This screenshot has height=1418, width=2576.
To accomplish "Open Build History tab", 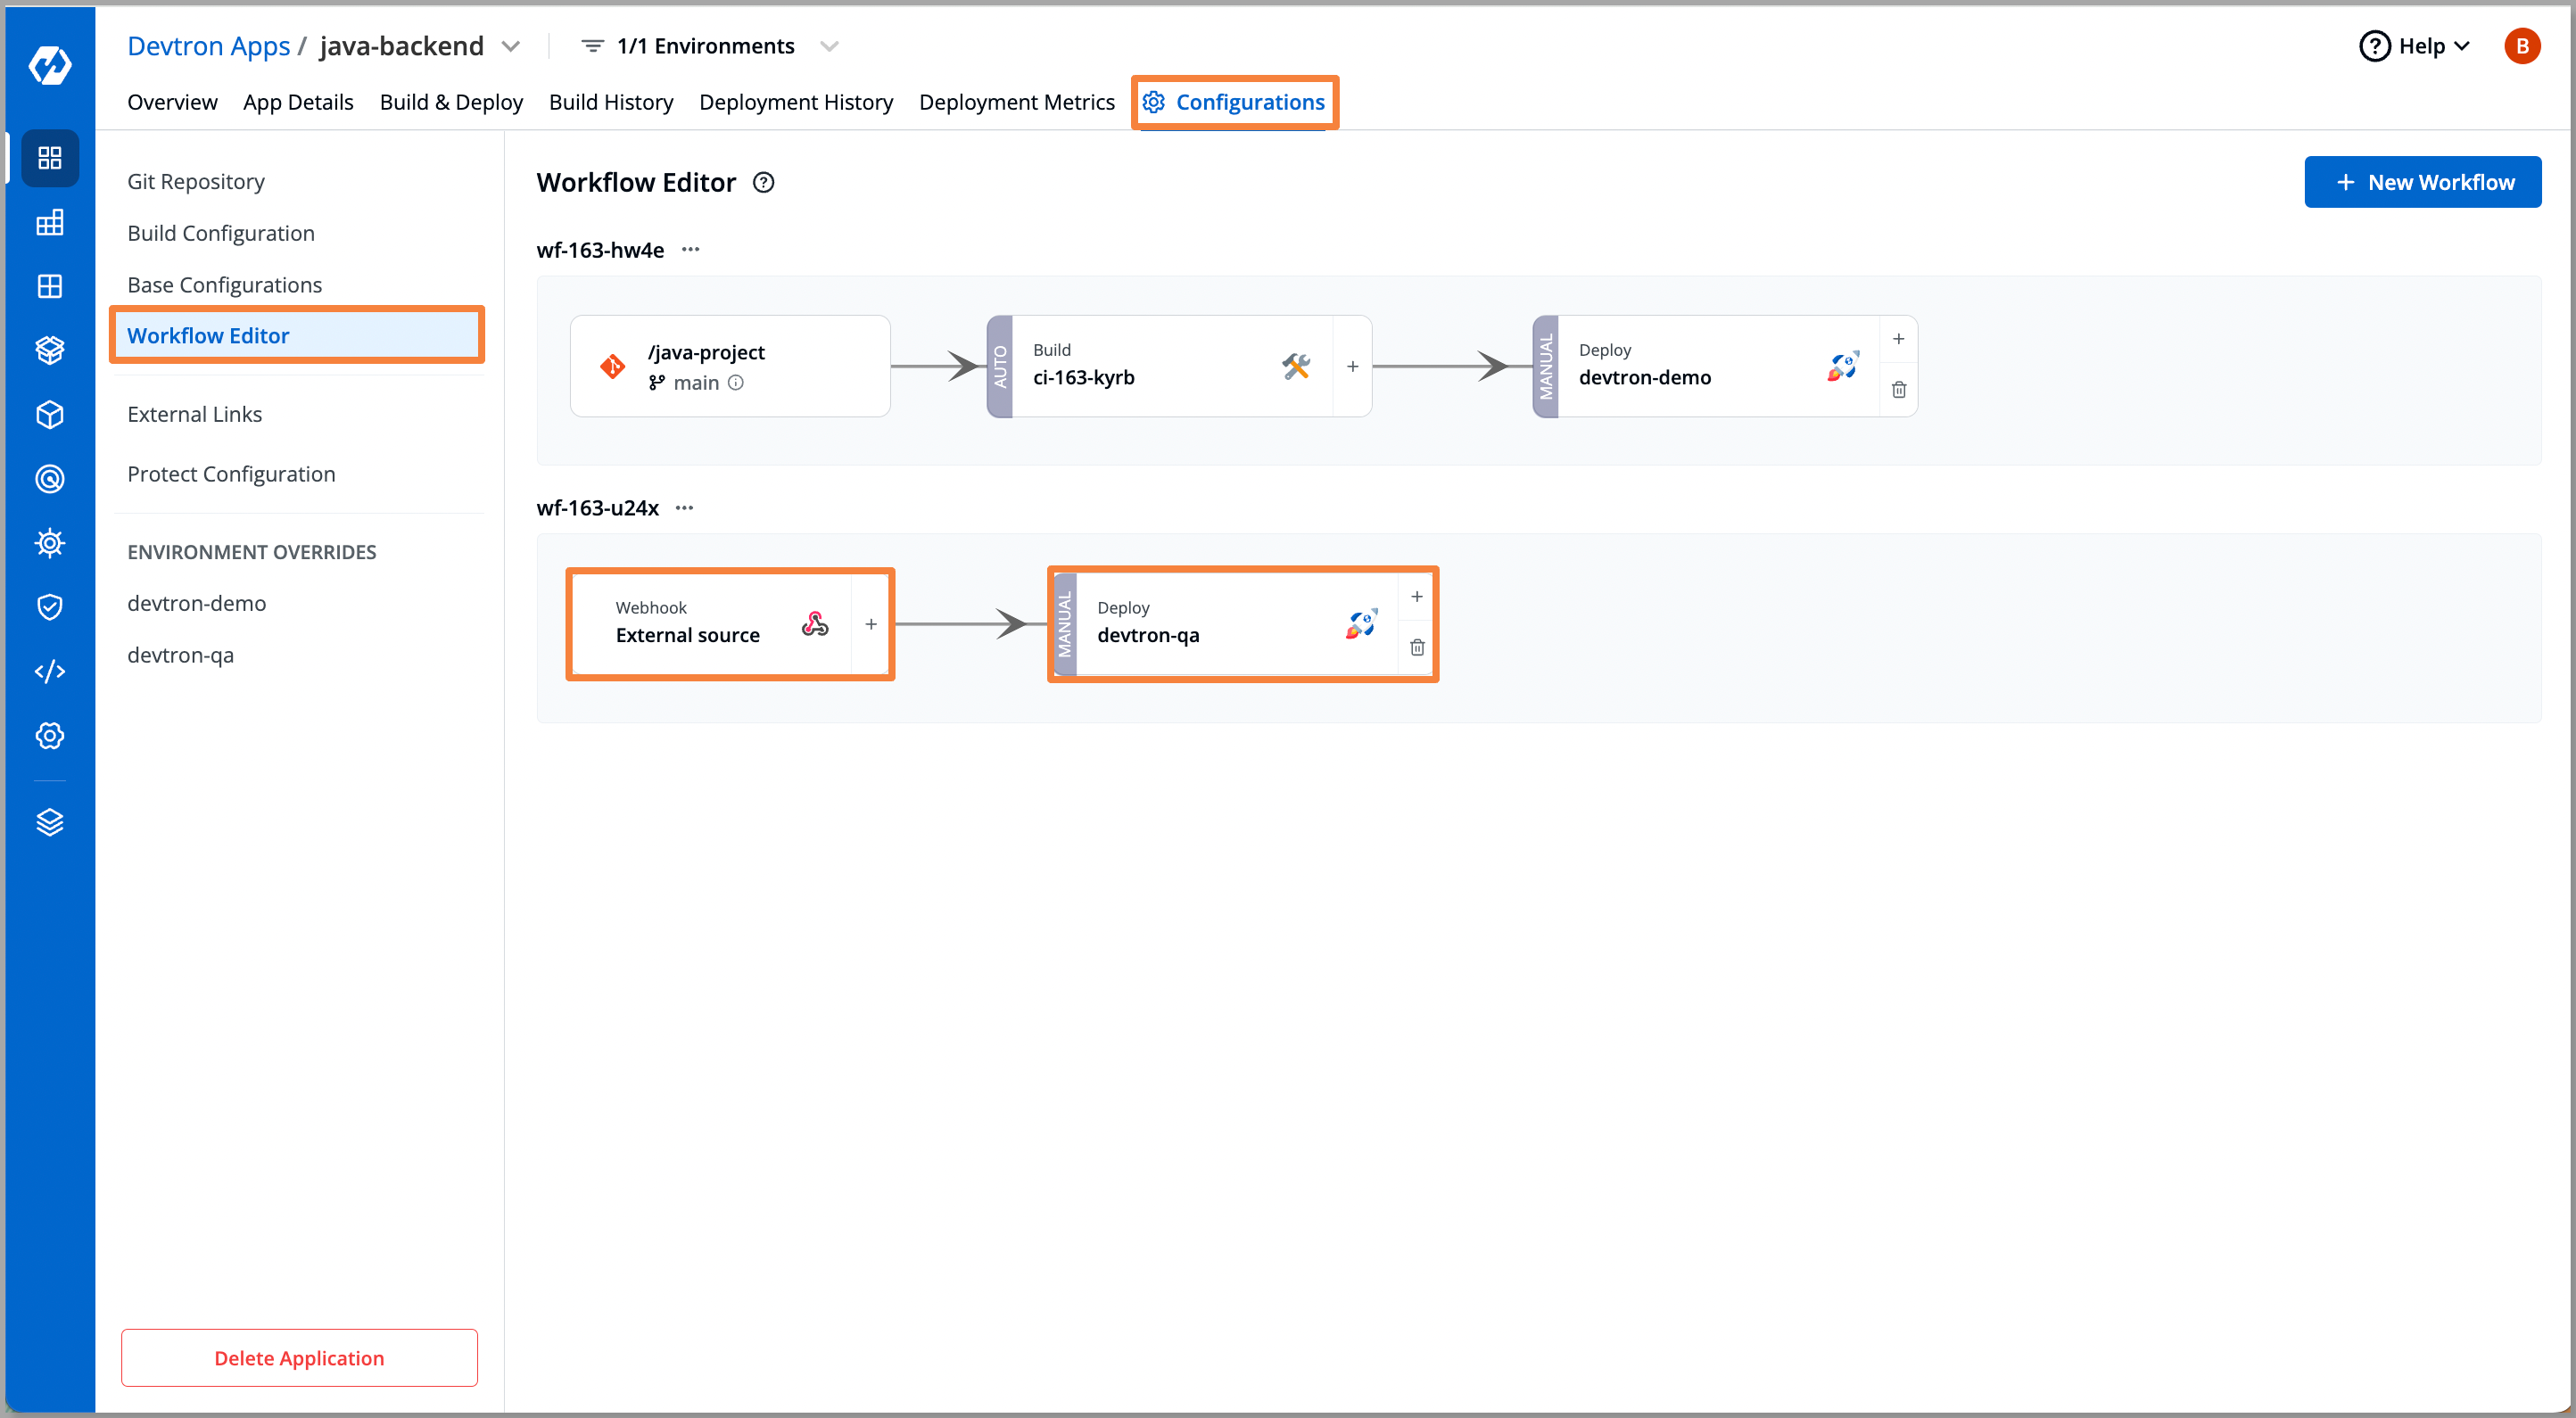I will 611,102.
